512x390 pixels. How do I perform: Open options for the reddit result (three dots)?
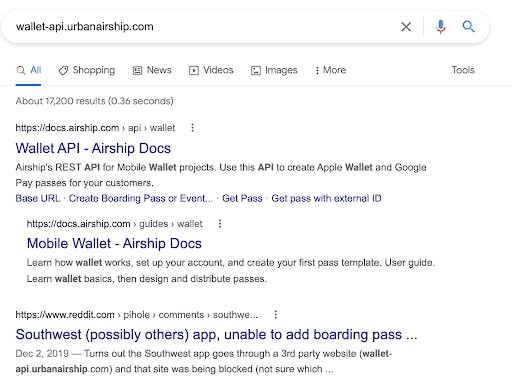(275, 315)
